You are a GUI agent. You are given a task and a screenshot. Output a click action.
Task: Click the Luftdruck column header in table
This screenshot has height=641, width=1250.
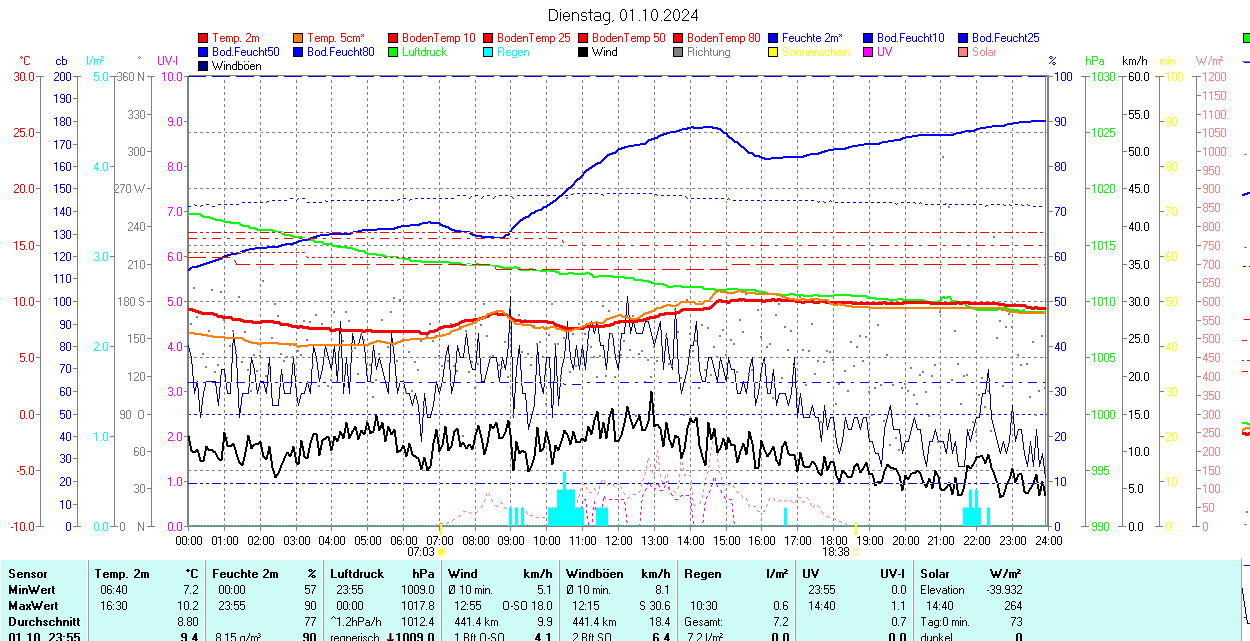click(357, 574)
